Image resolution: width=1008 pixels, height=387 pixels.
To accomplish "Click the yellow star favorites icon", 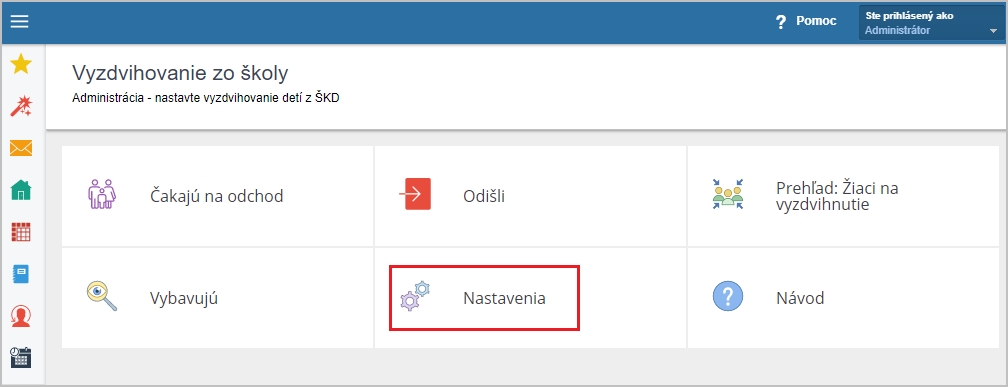I will click(x=21, y=64).
